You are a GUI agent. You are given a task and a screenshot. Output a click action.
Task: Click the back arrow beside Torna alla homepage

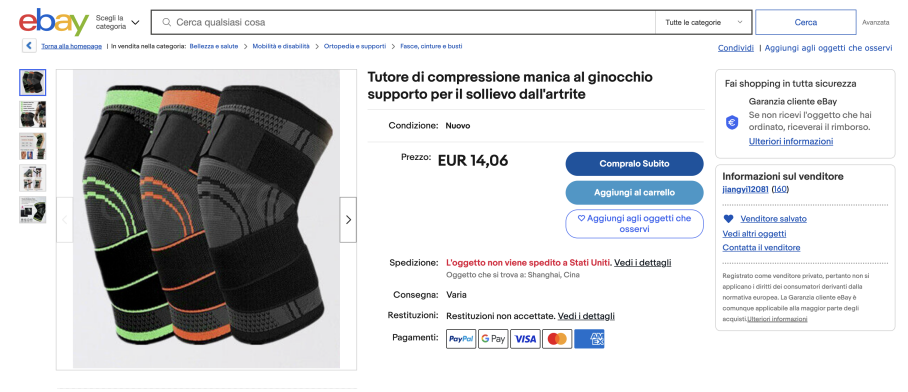(x=30, y=46)
